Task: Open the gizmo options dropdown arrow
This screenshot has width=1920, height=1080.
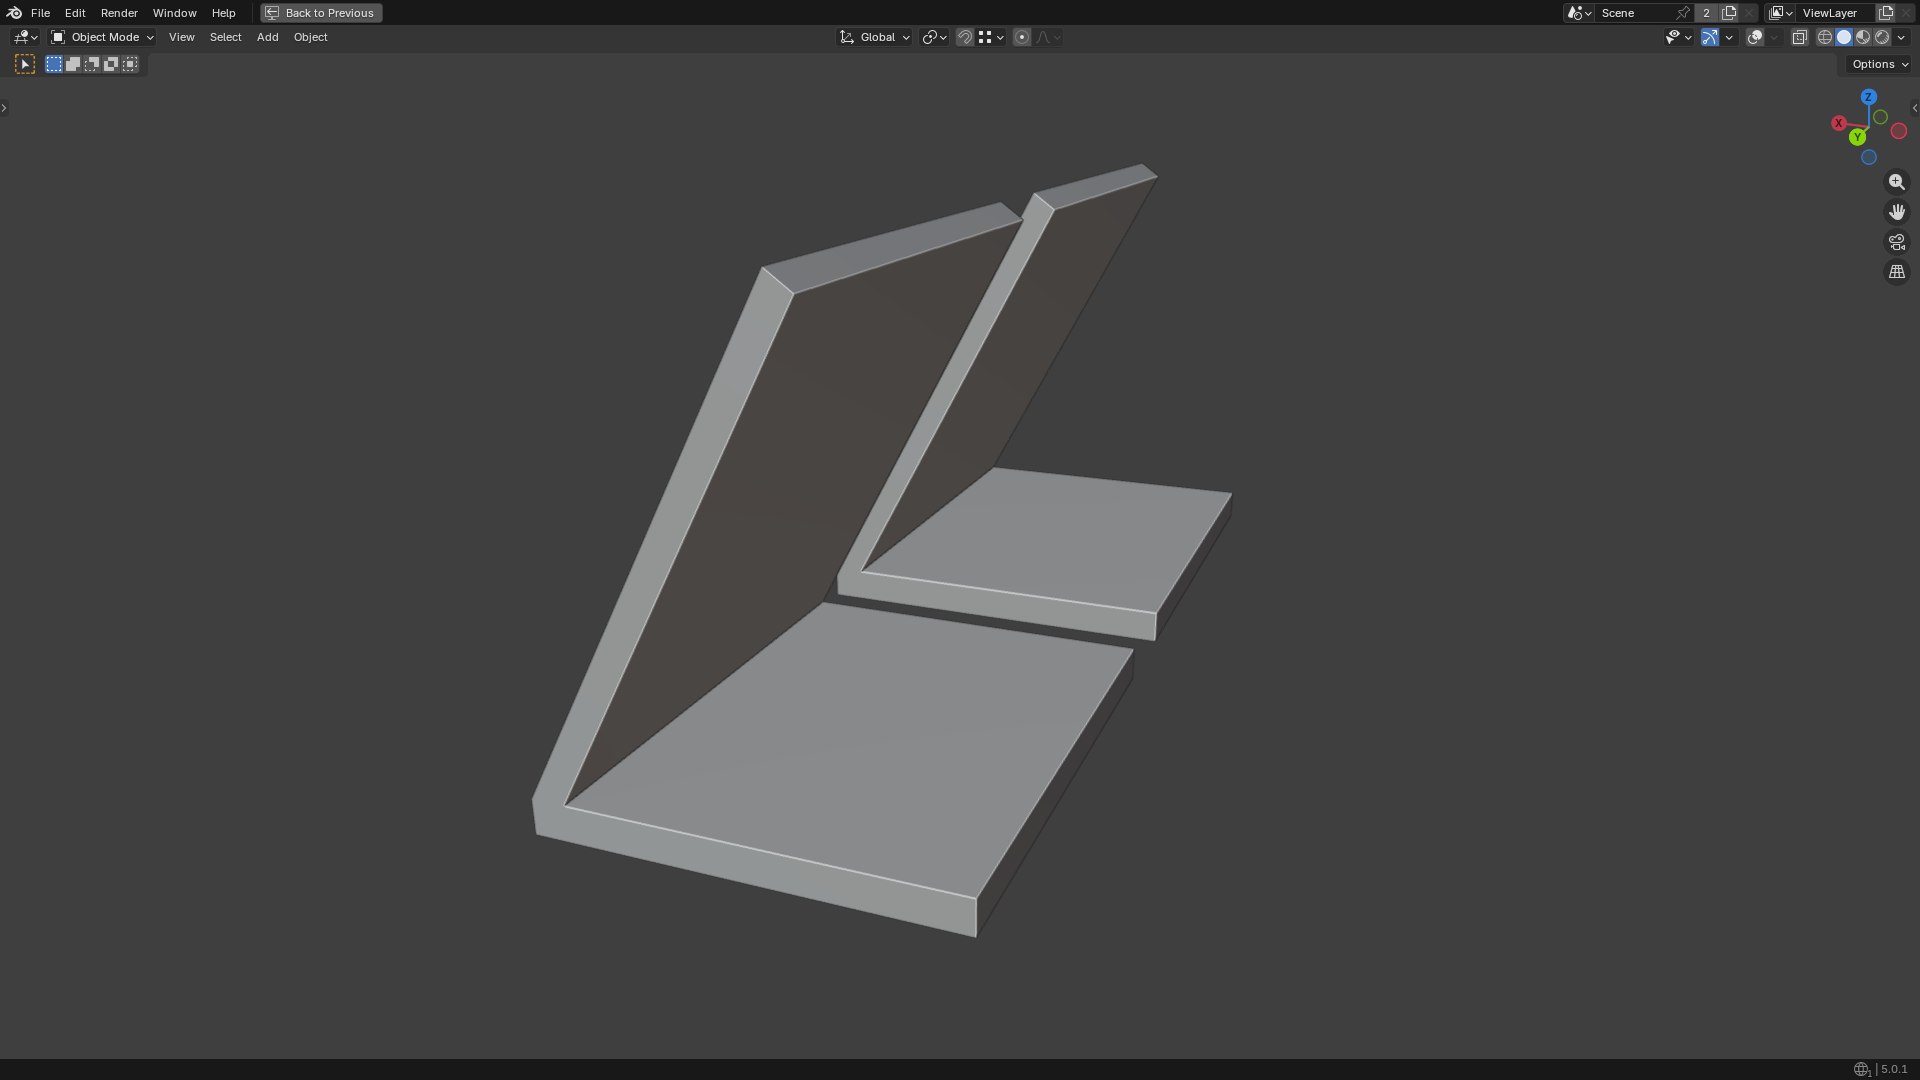Action: coord(1729,37)
